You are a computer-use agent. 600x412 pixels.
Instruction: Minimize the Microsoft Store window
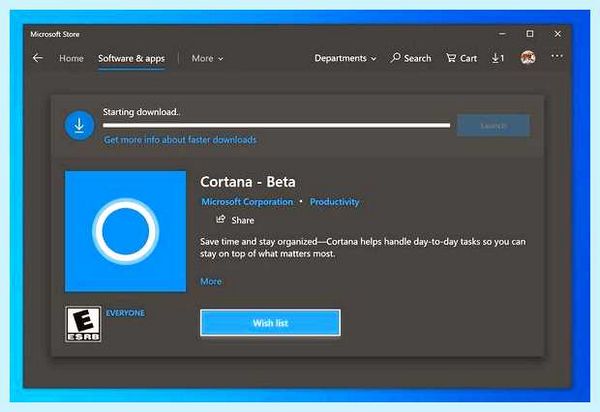tap(502, 34)
